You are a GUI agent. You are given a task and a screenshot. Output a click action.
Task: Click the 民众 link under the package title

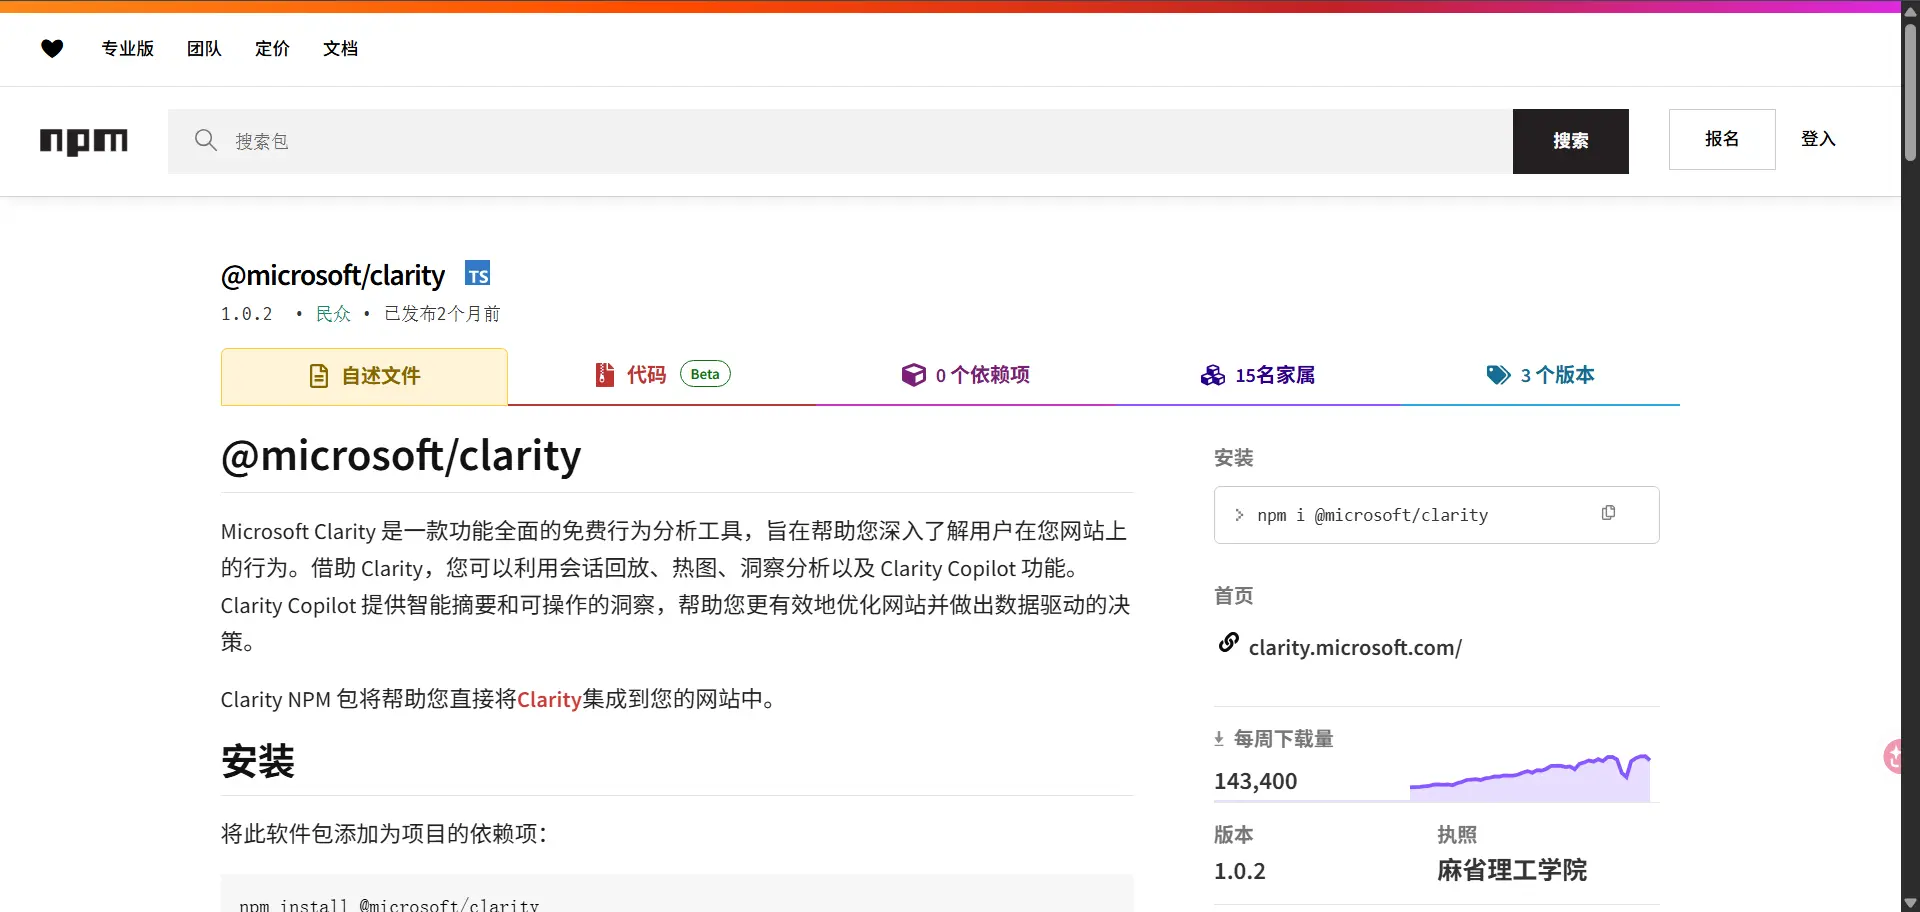(332, 312)
